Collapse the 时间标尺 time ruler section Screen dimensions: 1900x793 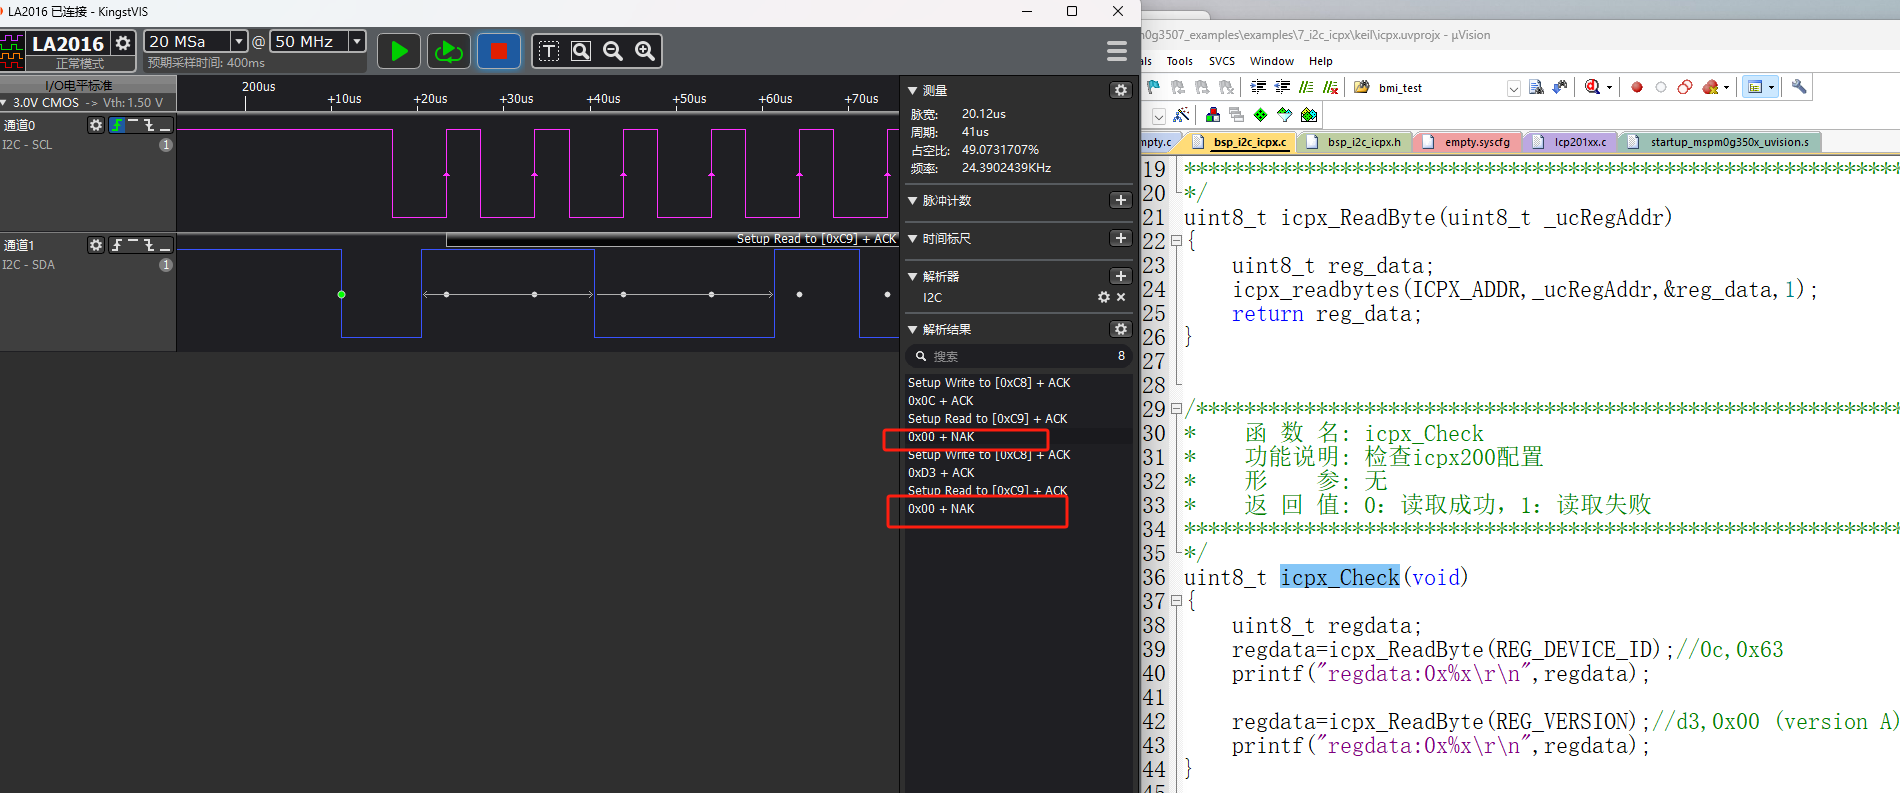(912, 238)
